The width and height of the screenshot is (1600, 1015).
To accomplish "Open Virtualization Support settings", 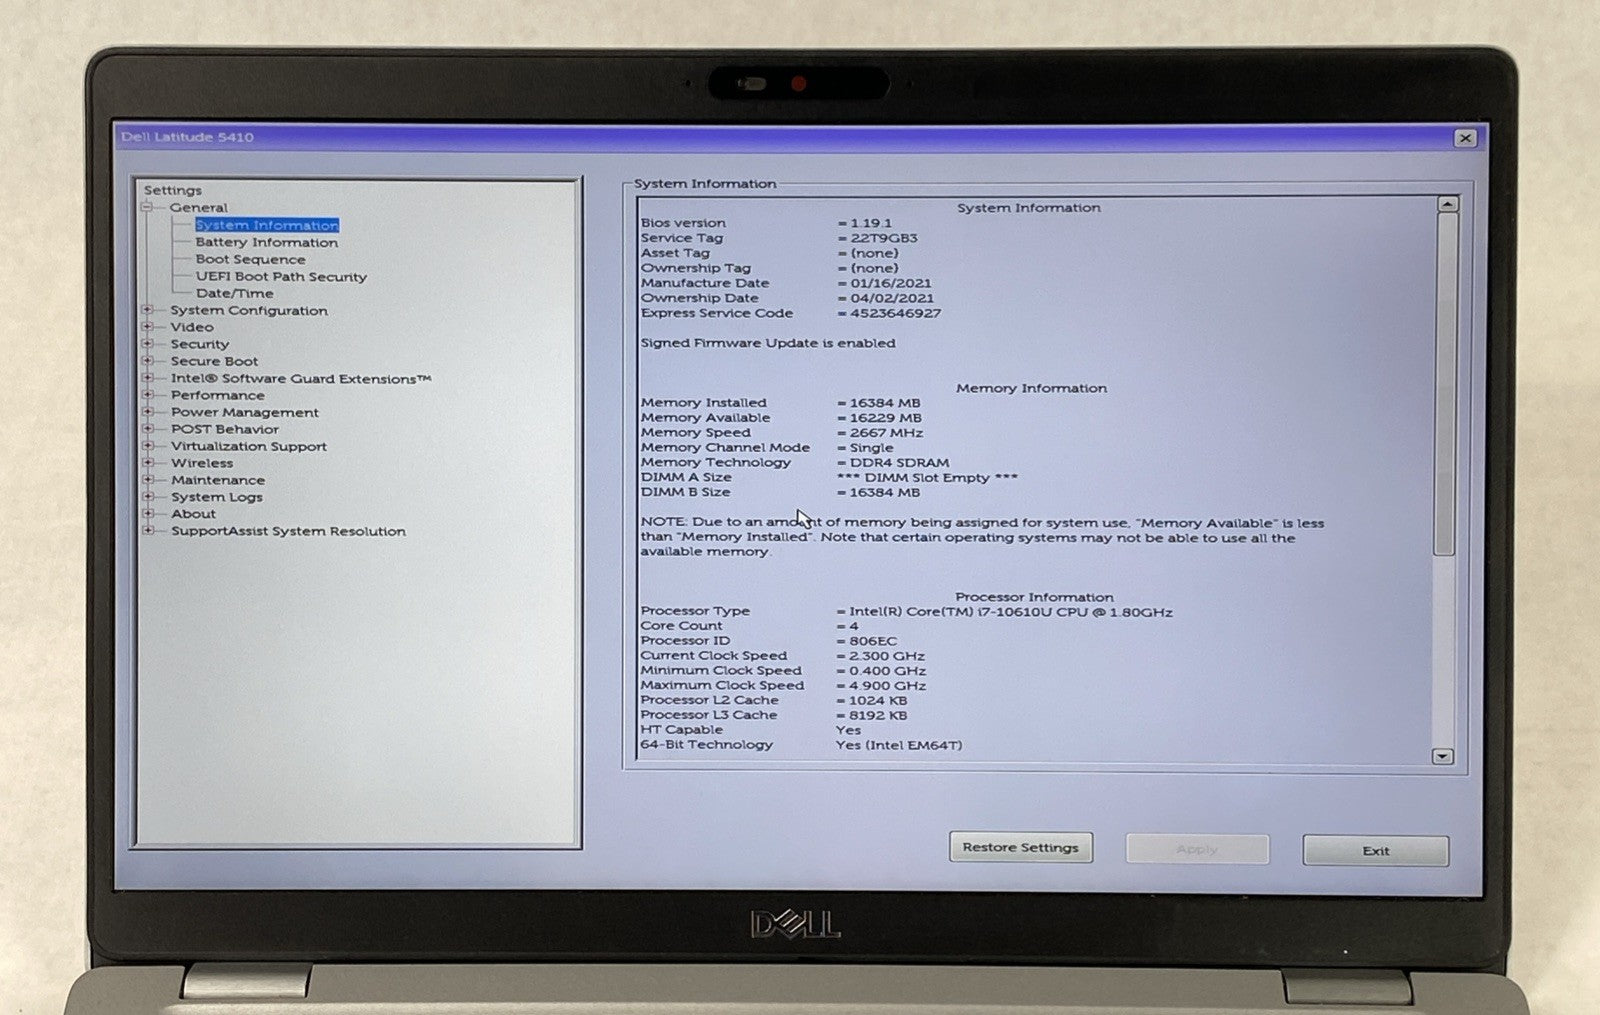I will point(248,446).
